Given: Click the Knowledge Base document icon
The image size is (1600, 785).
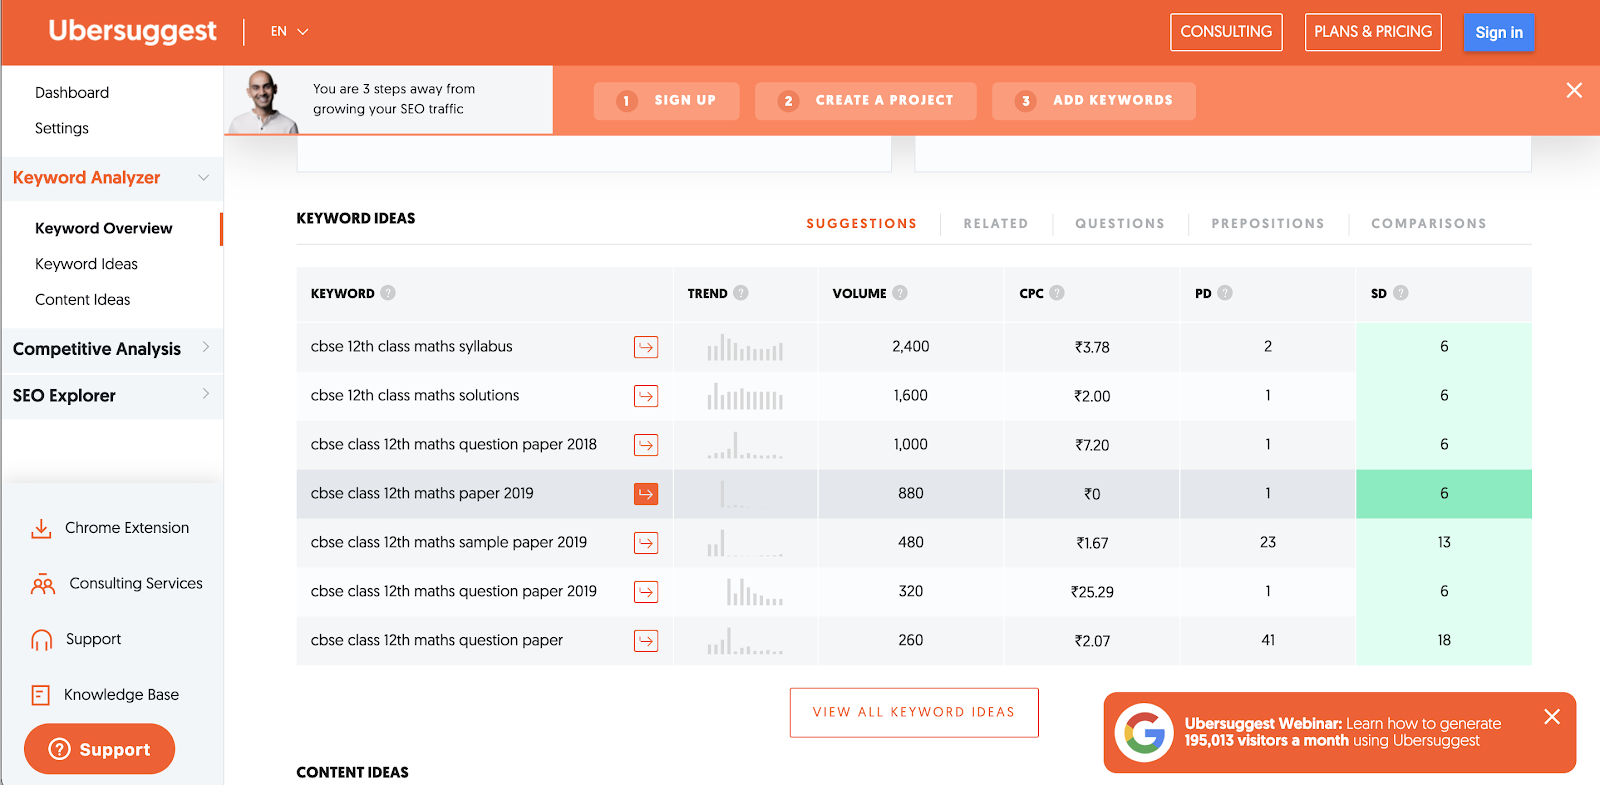Looking at the screenshot, I should (x=41, y=695).
